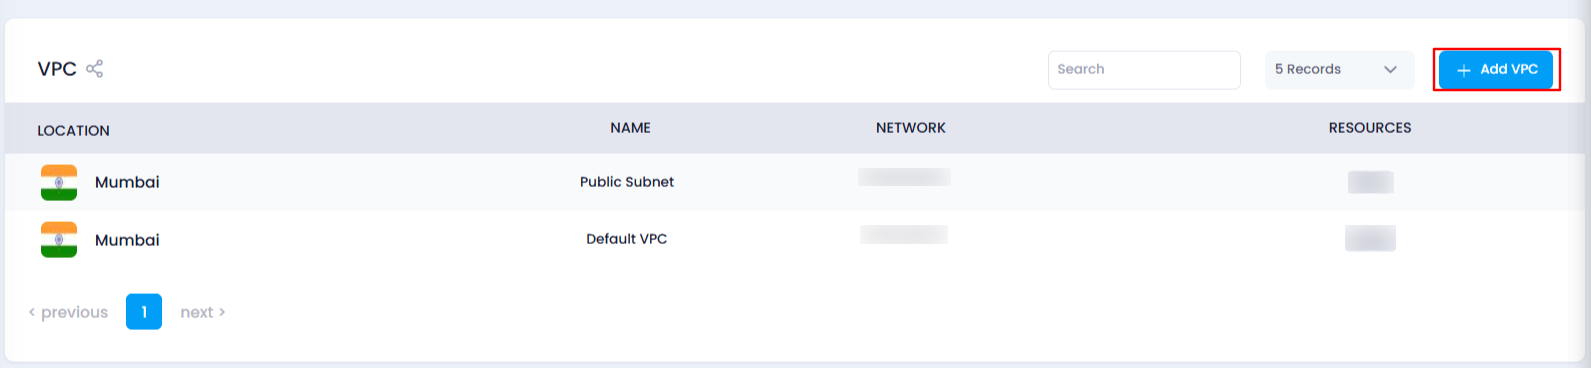The height and width of the screenshot is (368, 1591).
Task: Open the Default VPC entry
Action: (627, 239)
